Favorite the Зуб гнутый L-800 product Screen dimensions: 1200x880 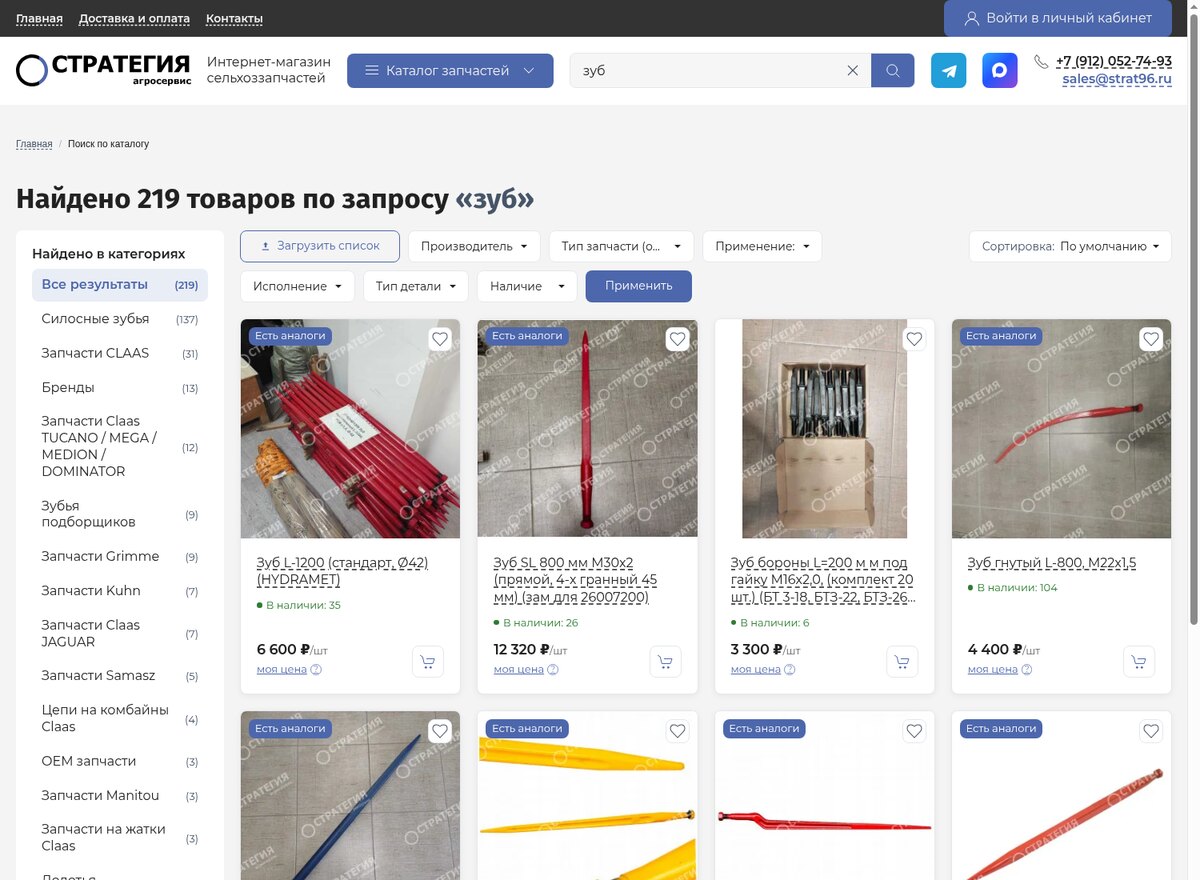[x=1151, y=339]
